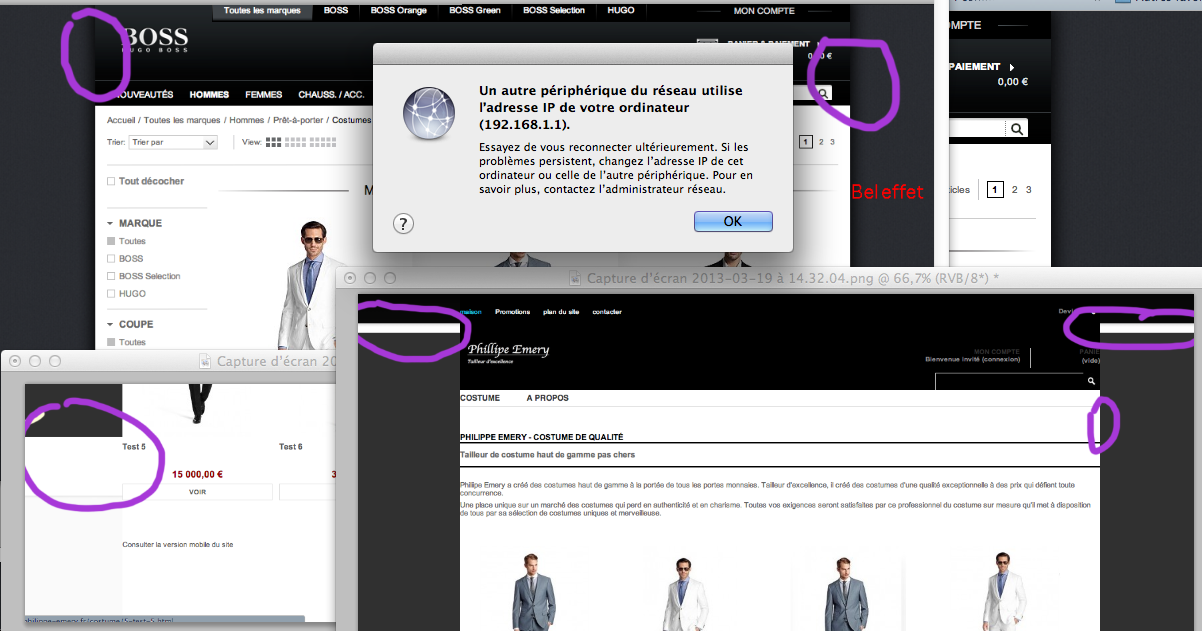Viewport: 1202px width, 631px height.
Task: Click the search magnifier in the left BOSS window
Action: [x=823, y=93]
